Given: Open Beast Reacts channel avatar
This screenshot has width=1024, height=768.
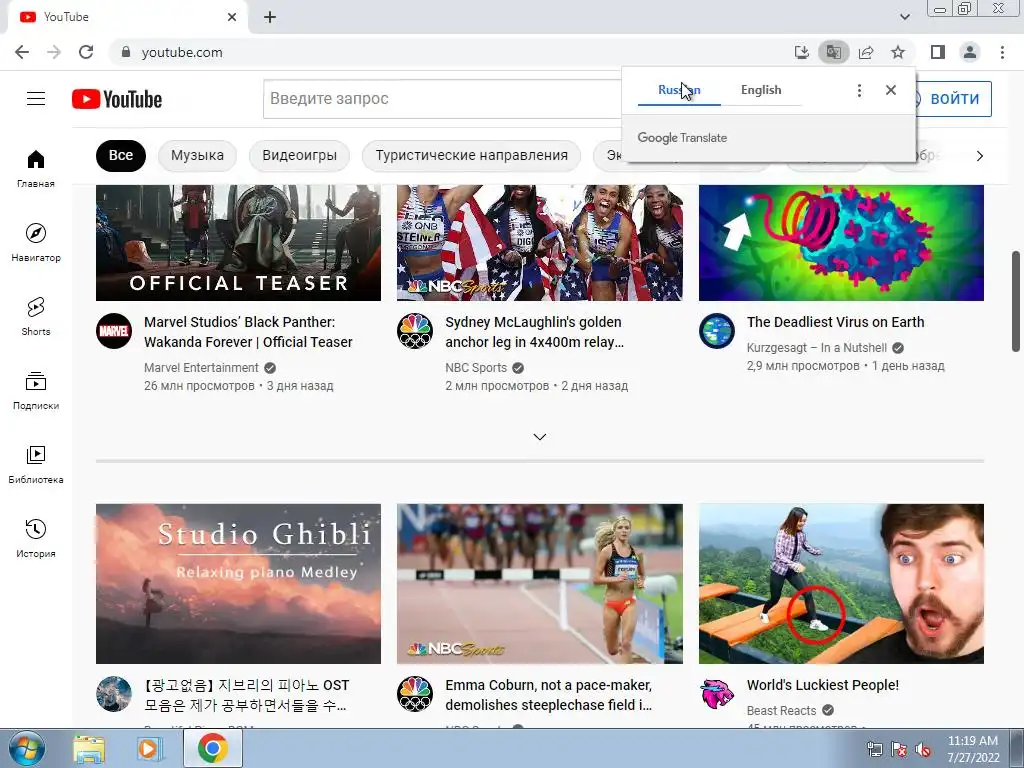Looking at the screenshot, I should click(716, 694).
